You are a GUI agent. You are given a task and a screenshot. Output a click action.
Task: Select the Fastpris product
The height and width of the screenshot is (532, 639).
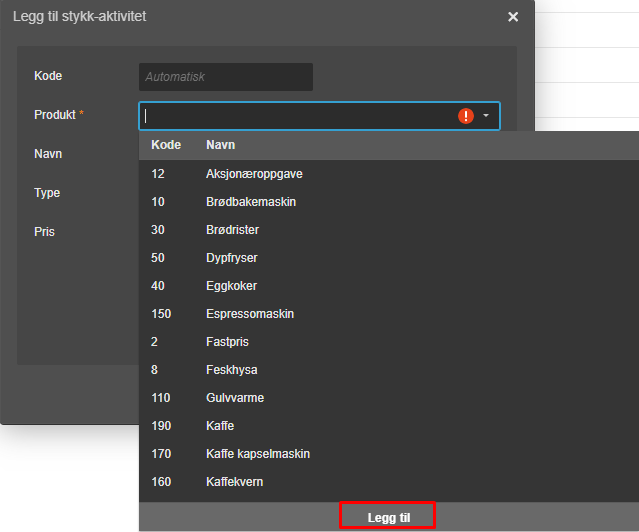[x=389, y=342]
